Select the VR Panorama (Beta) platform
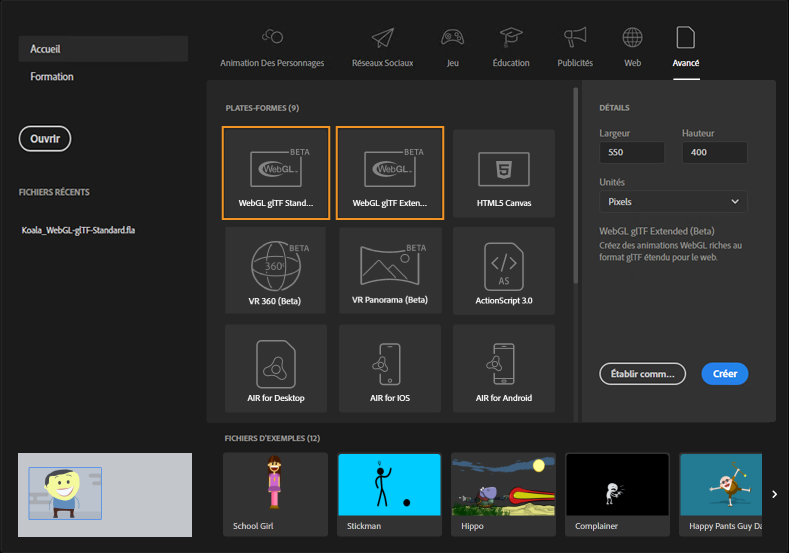This screenshot has height=553, width=789. pyautogui.click(x=390, y=271)
